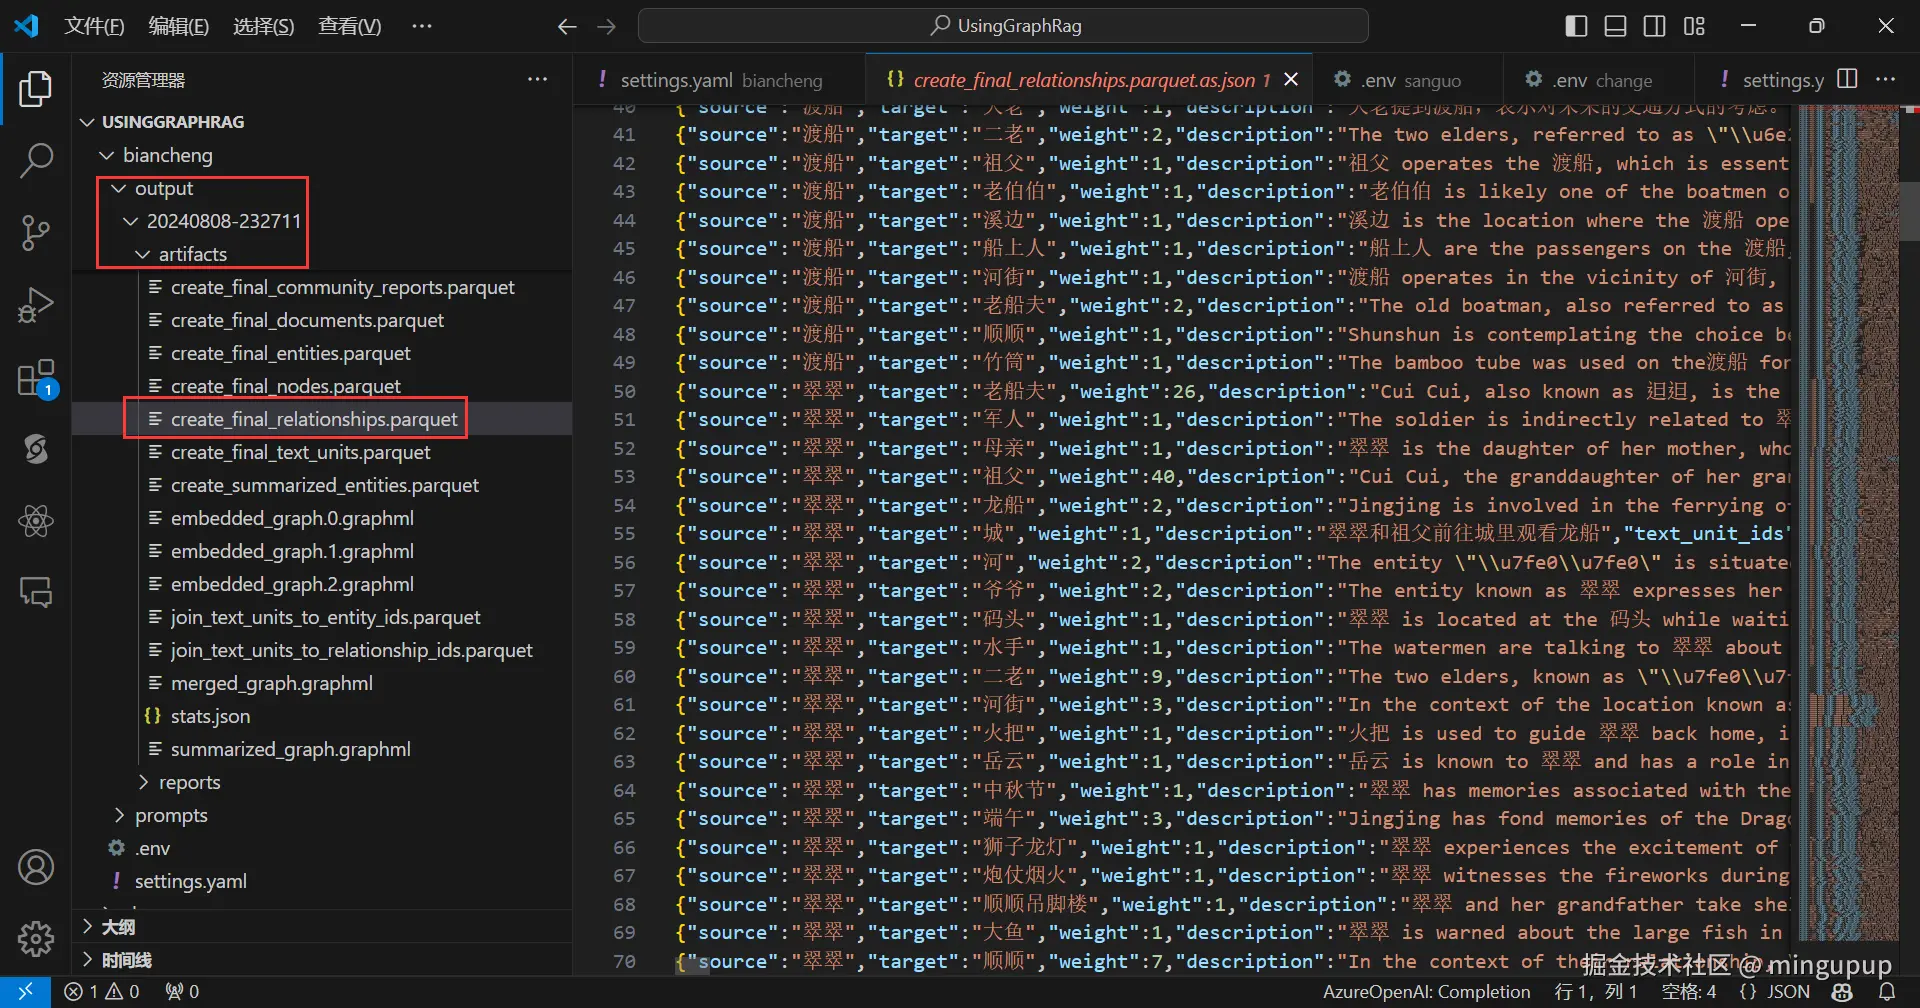Image resolution: width=1920 pixels, height=1008 pixels.
Task: Open the Source Control view
Action: point(36,233)
